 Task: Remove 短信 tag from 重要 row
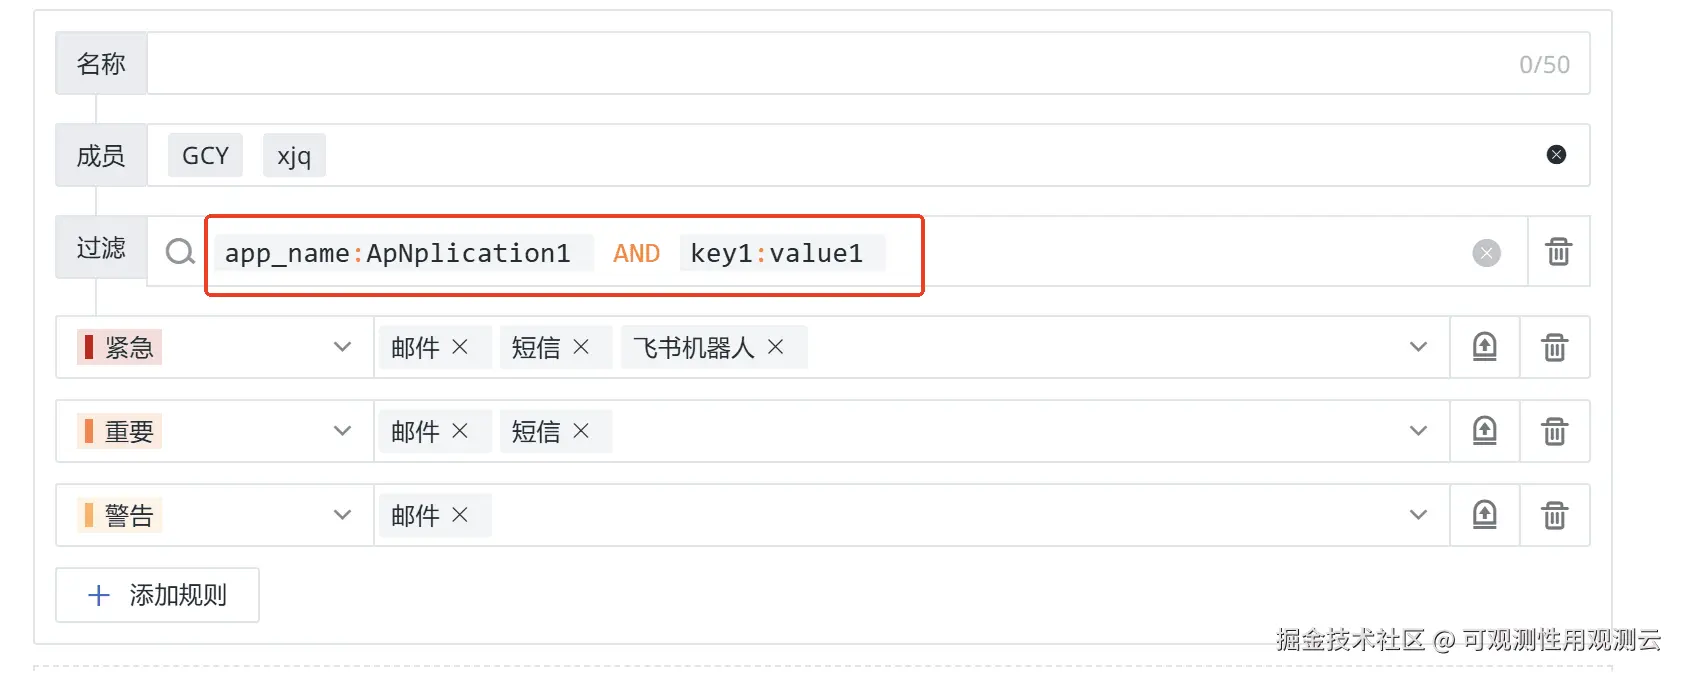(581, 431)
